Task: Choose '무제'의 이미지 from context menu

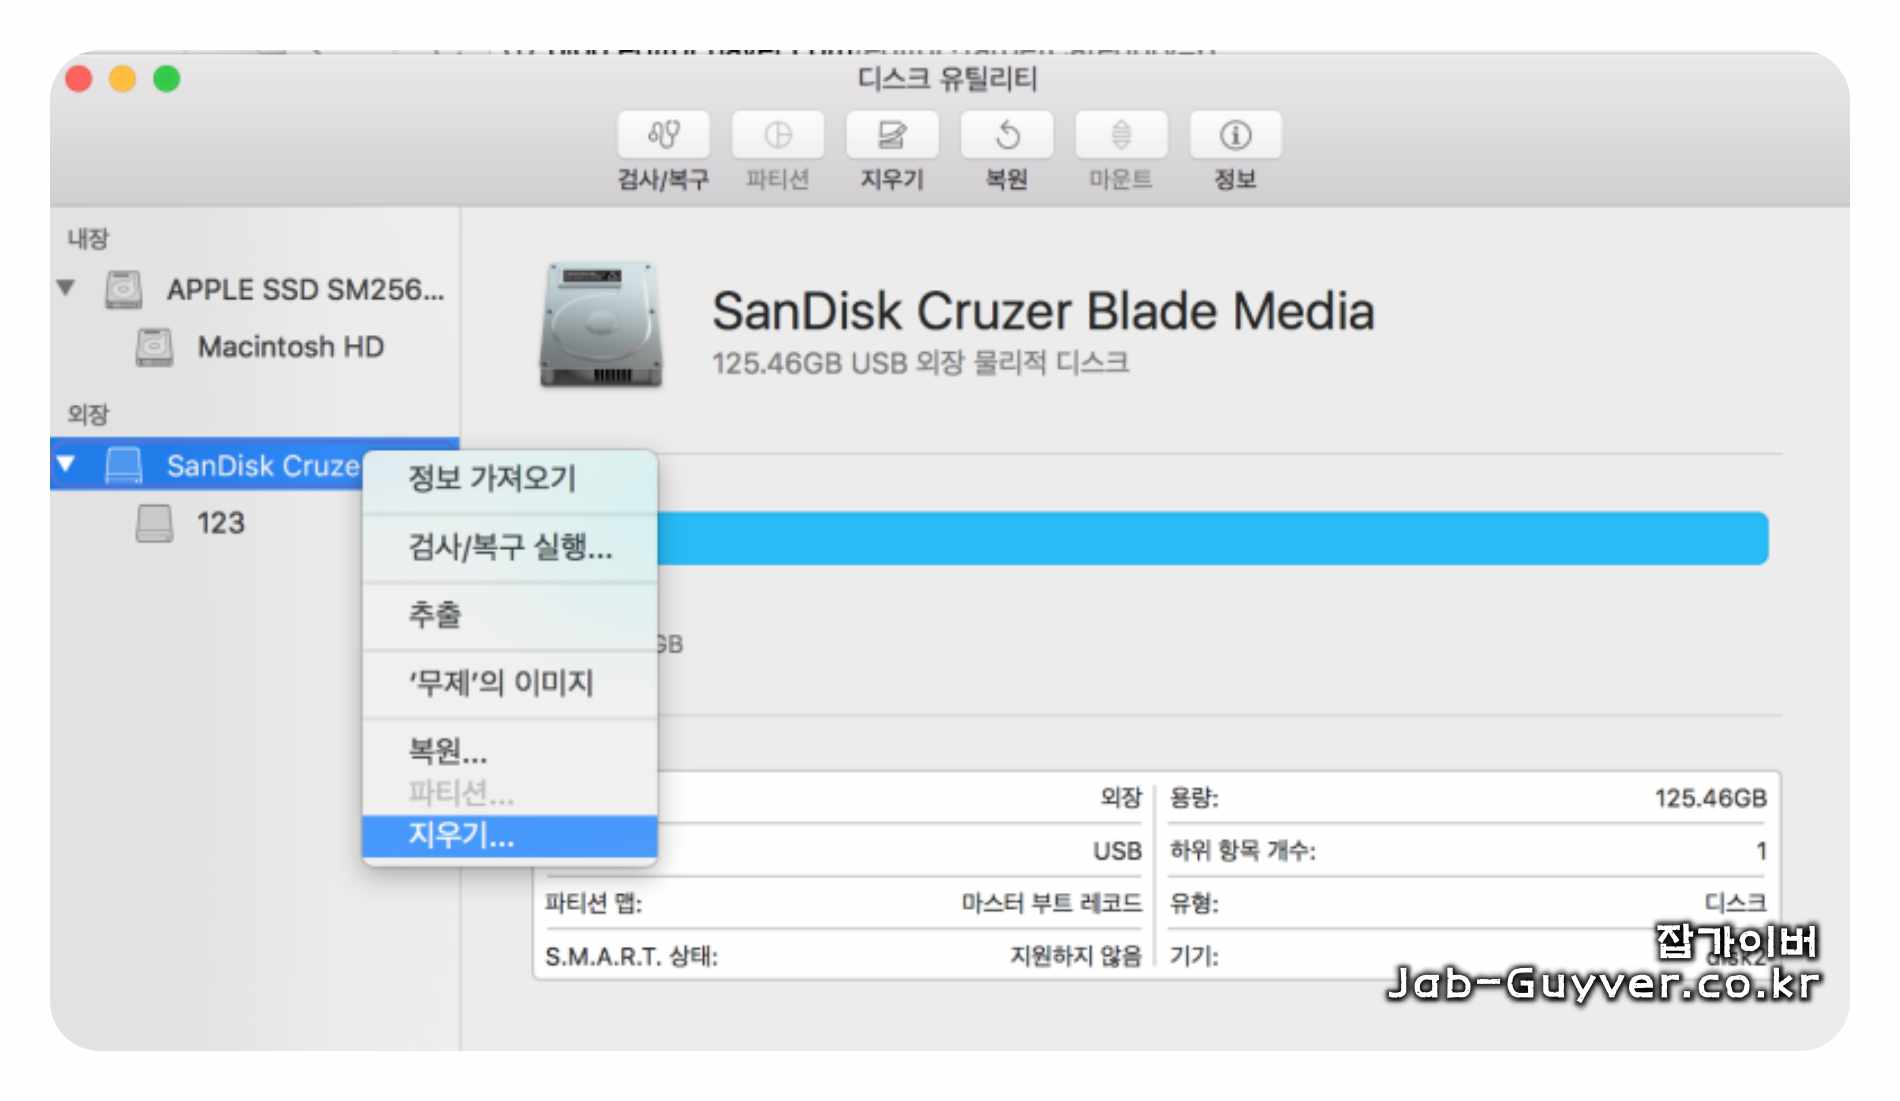Action: (x=510, y=683)
